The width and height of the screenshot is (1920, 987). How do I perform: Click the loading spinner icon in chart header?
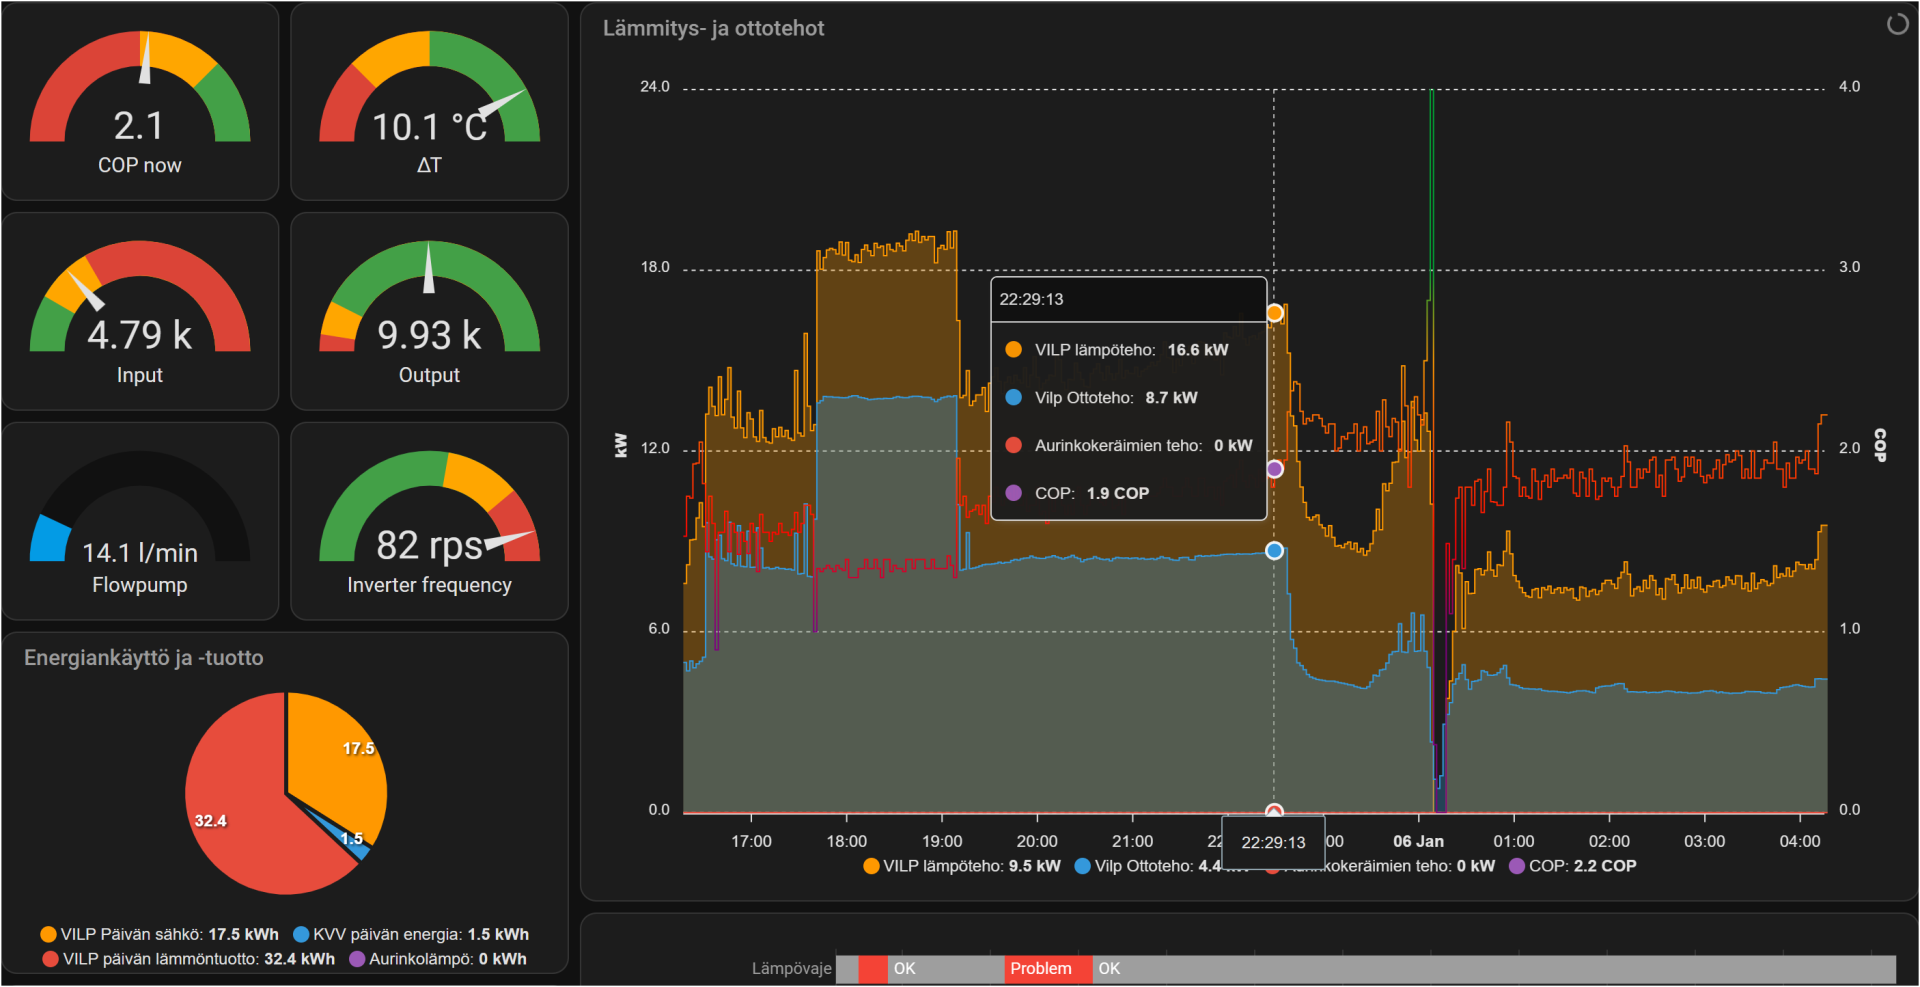1897,25
